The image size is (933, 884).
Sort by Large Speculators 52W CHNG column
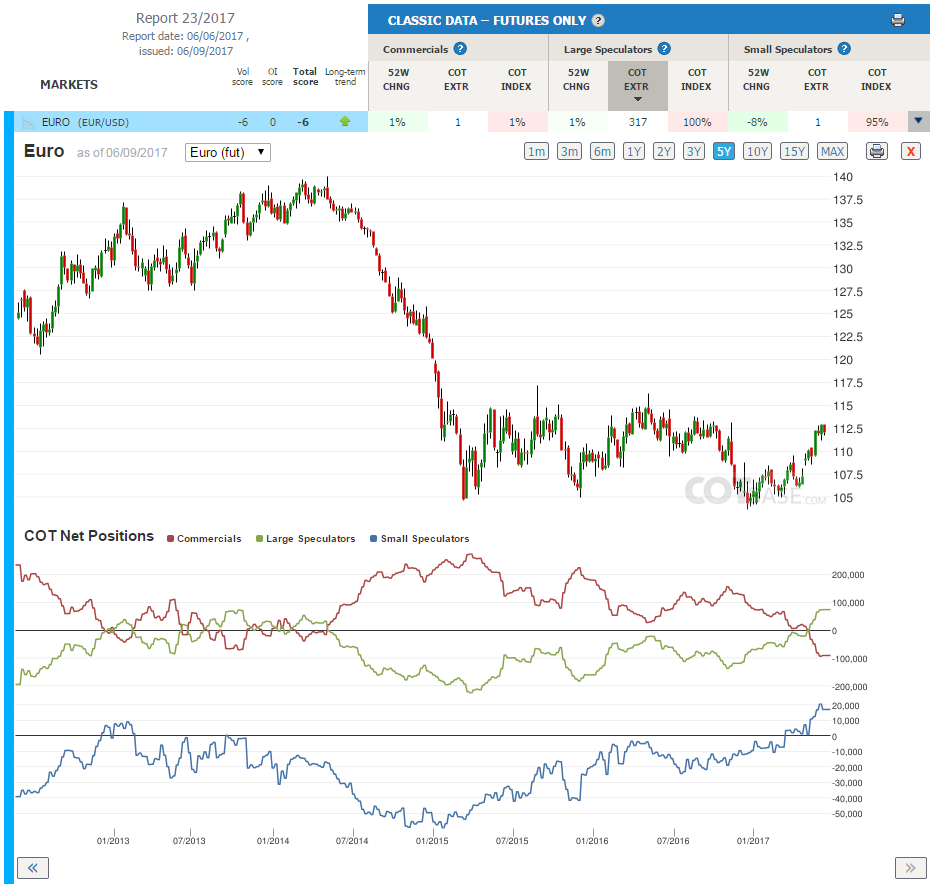pyautogui.click(x=577, y=79)
